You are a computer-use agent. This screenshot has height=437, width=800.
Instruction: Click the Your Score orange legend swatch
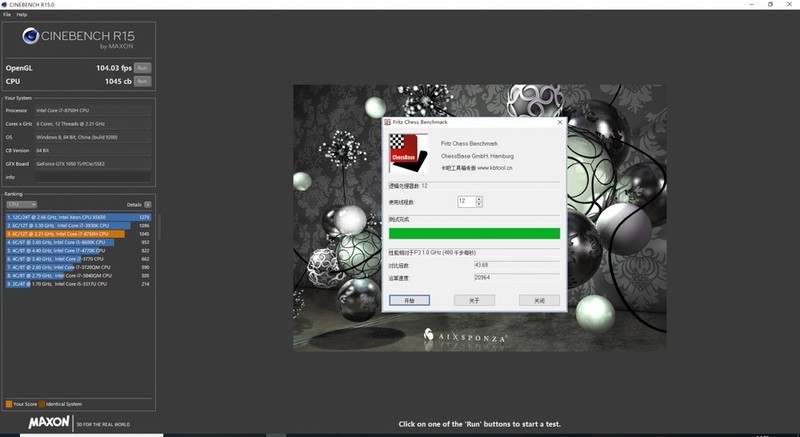coord(9,404)
